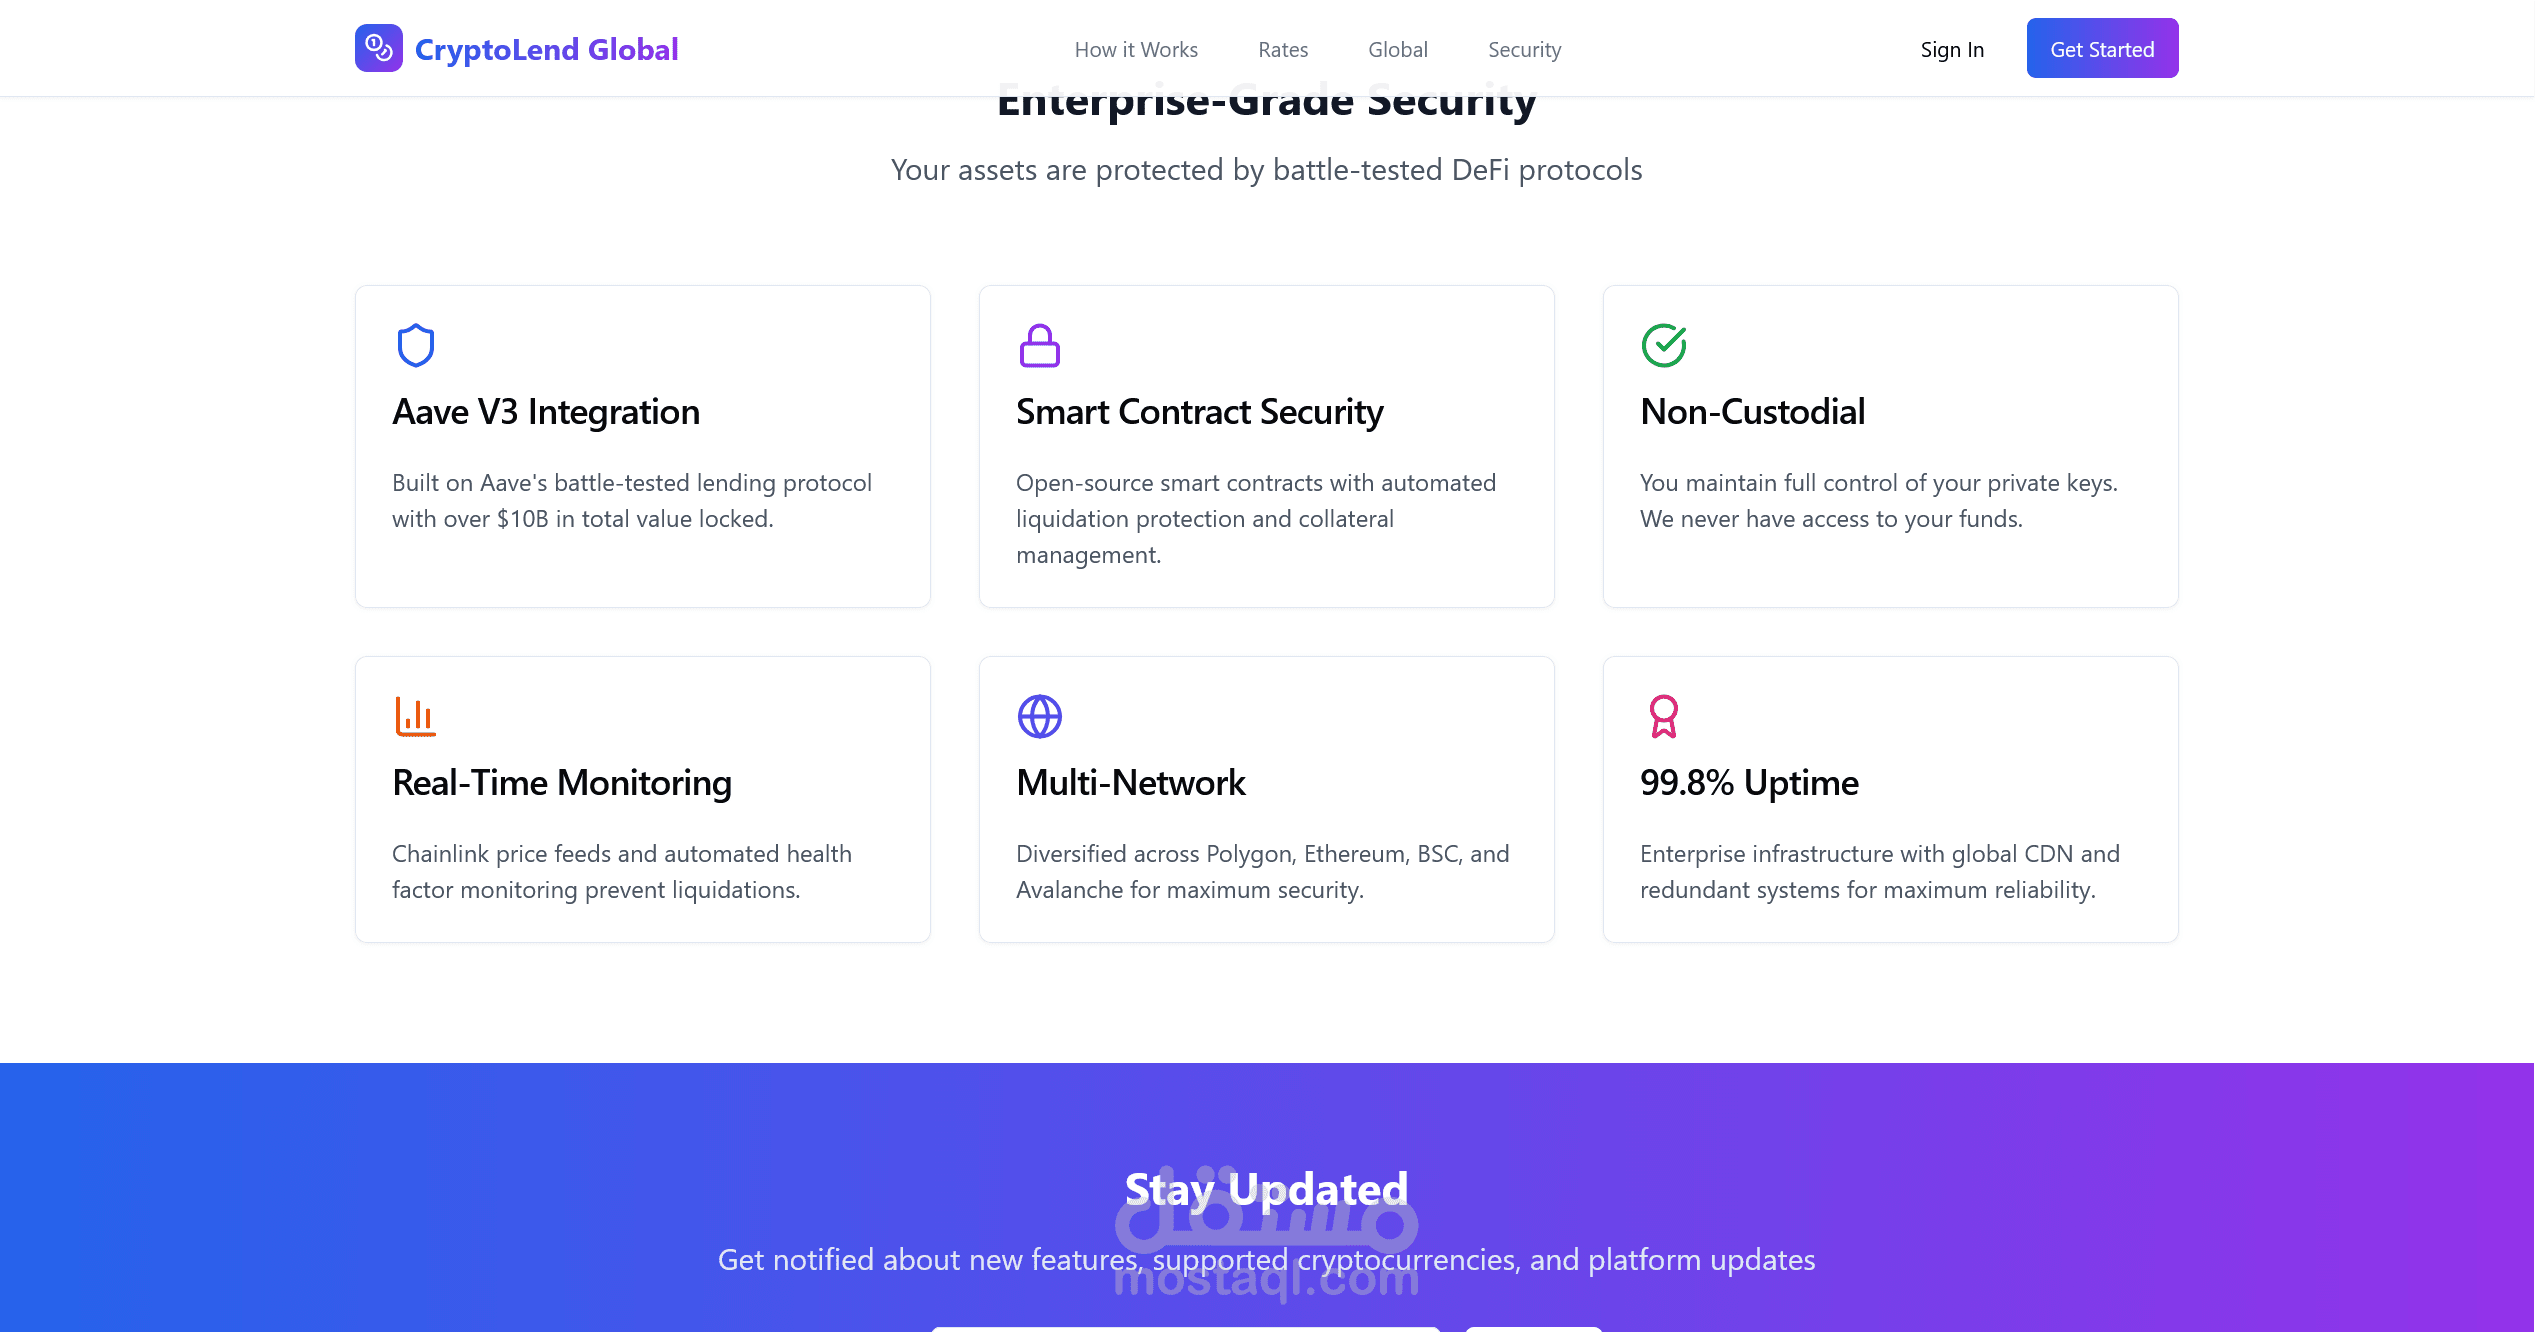Click the Smart Contract Security heading
The height and width of the screenshot is (1332, 2535).
(x=1200, y=411)
